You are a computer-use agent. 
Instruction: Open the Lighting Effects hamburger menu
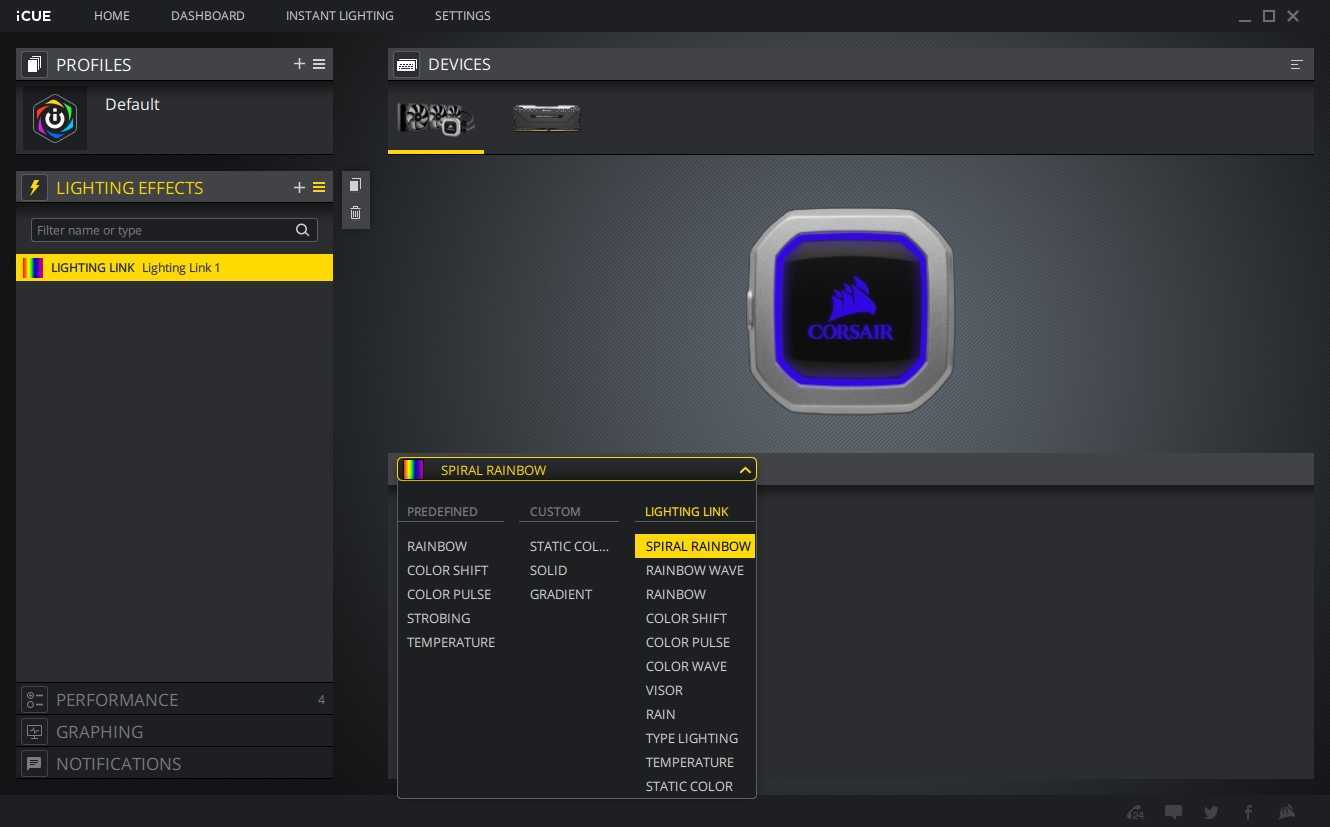[319, 188]
